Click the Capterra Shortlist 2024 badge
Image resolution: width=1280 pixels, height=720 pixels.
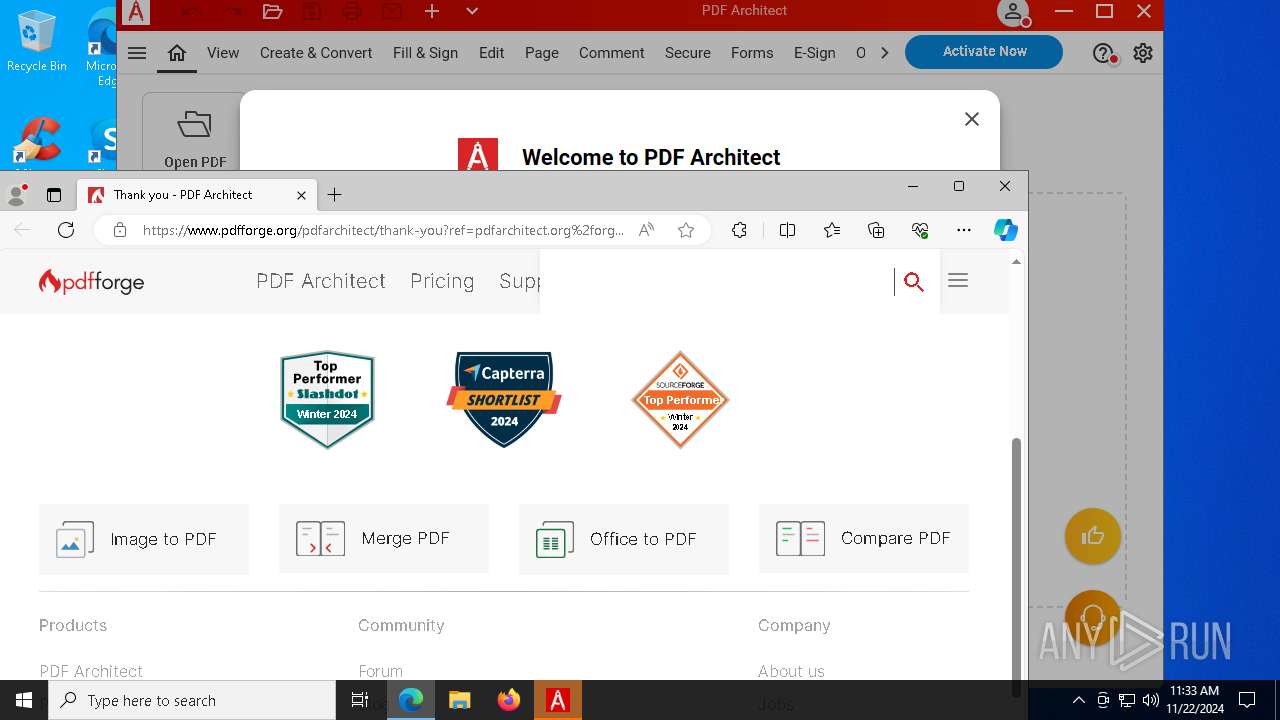504,399
